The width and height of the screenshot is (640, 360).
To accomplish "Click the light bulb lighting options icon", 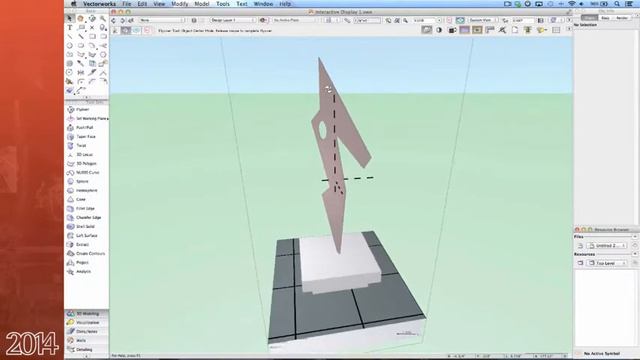I will (541, 30).
